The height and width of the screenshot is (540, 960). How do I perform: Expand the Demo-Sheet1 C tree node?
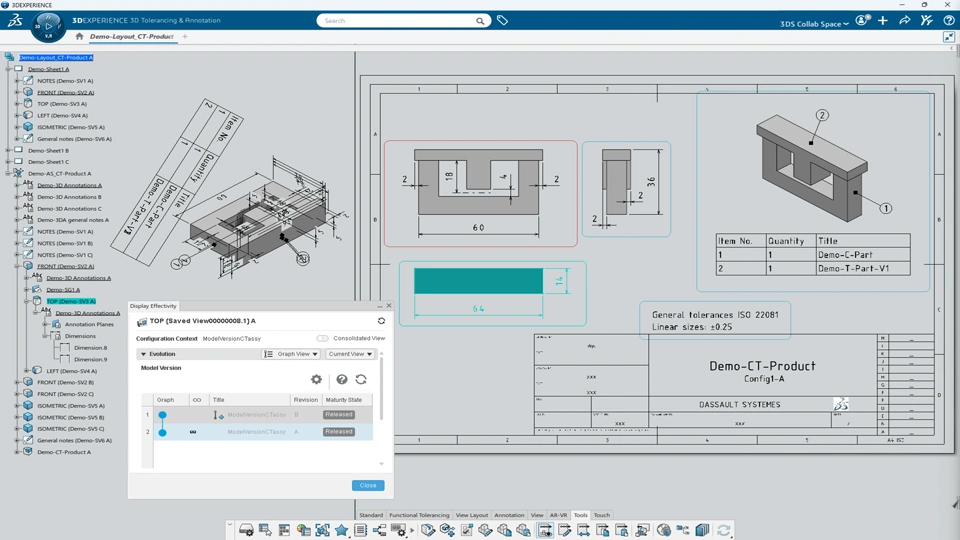8,162
